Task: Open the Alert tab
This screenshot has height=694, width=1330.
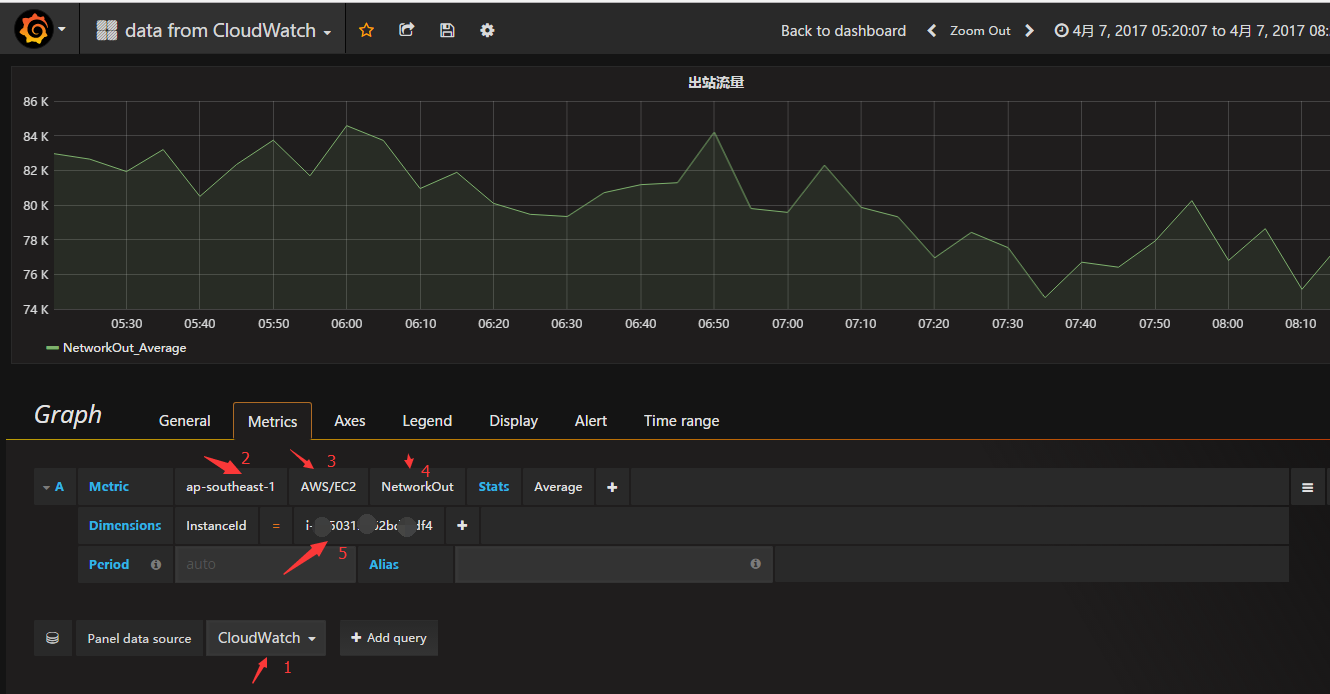Action: coord(590,421)
